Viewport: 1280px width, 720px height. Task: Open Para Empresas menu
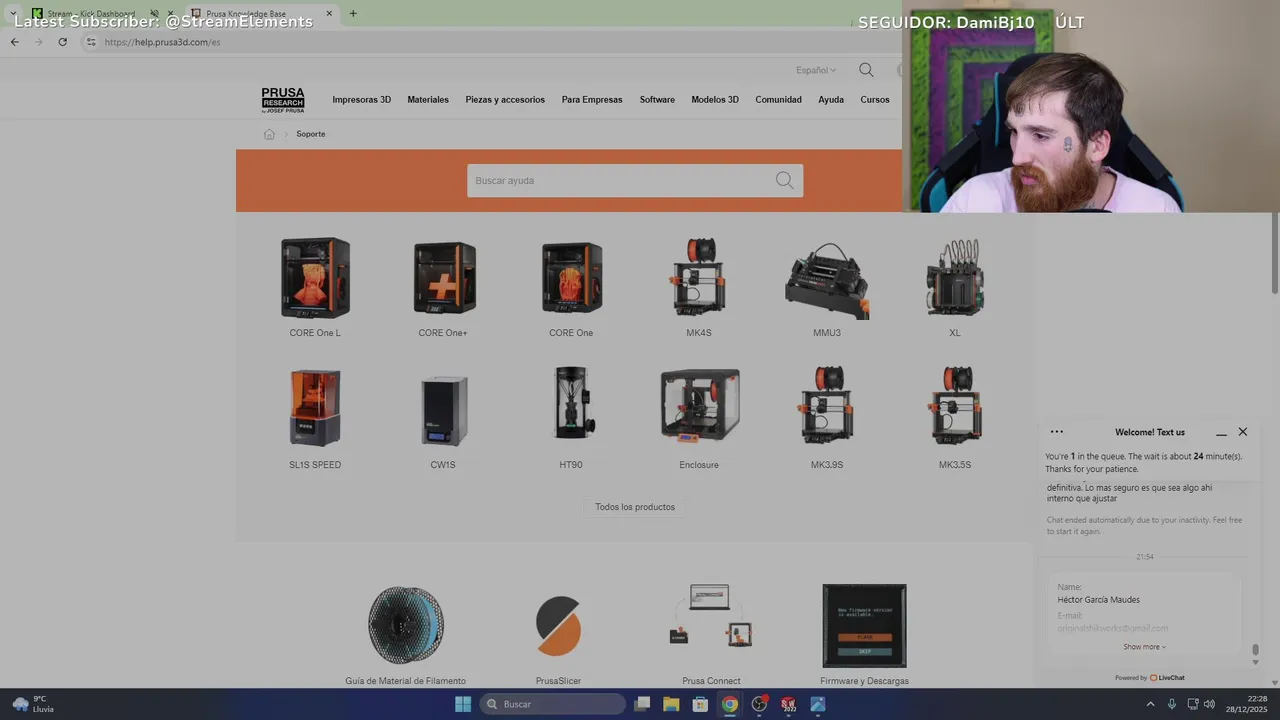(x=592, y=100)
